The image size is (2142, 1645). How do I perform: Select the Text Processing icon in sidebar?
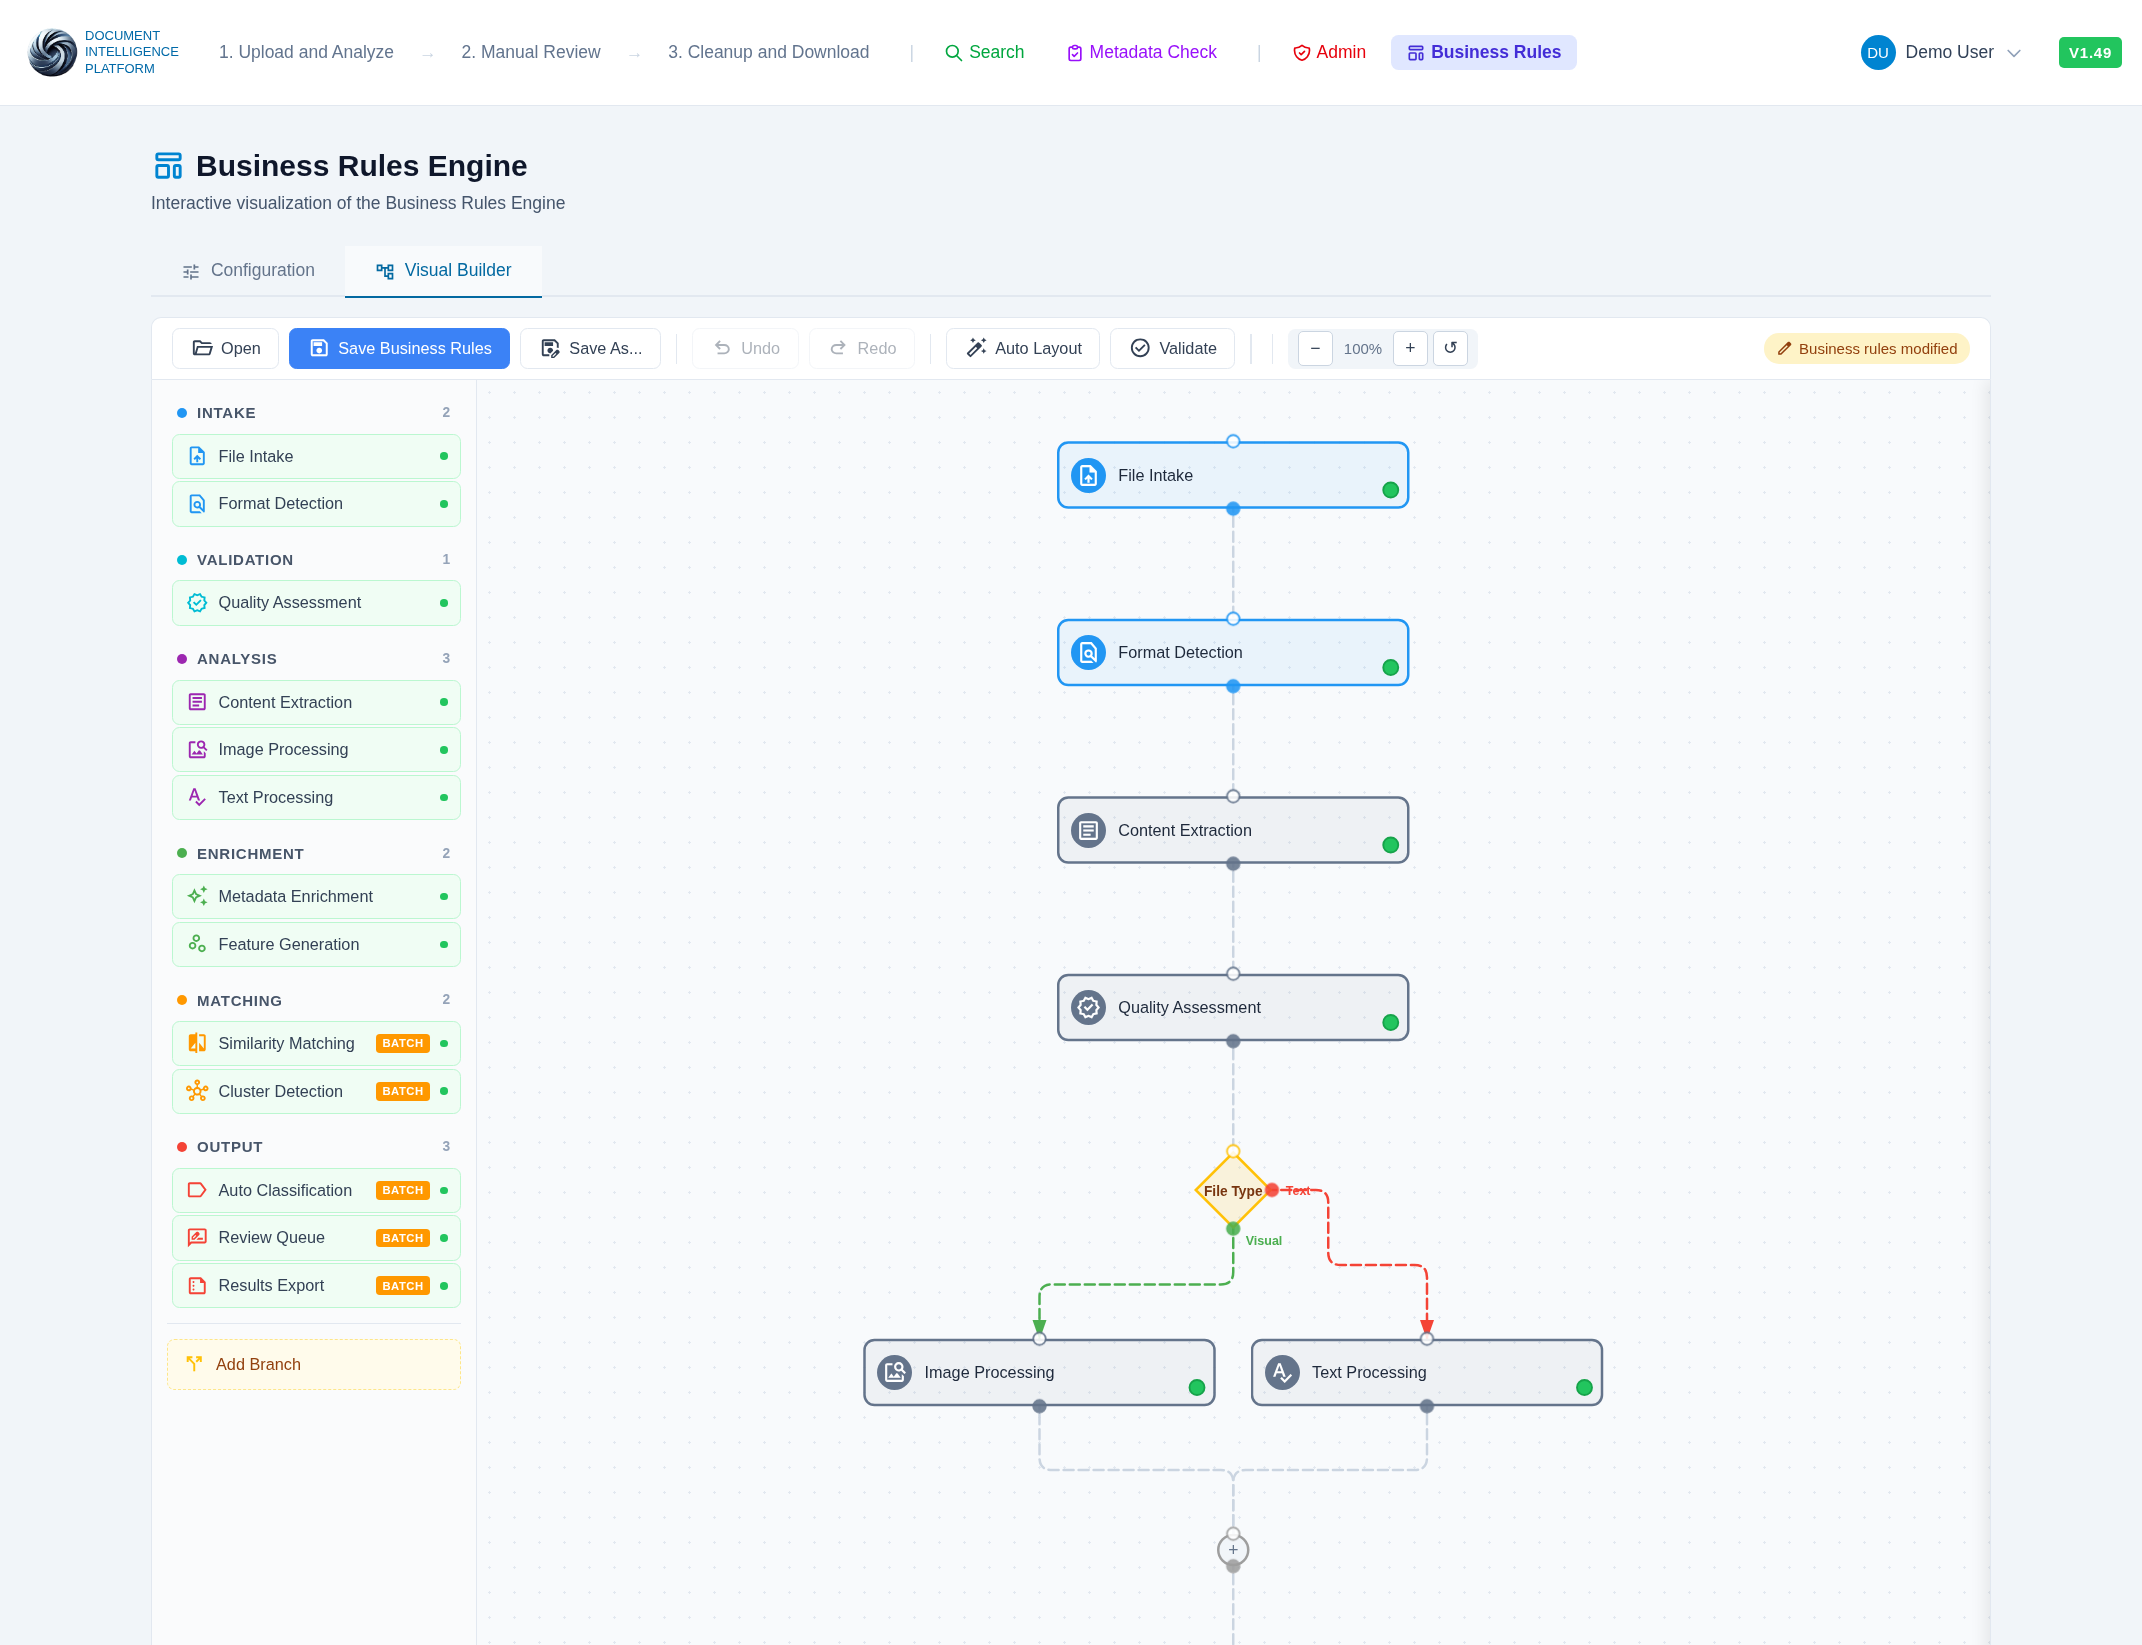click(x=196, y=797)
